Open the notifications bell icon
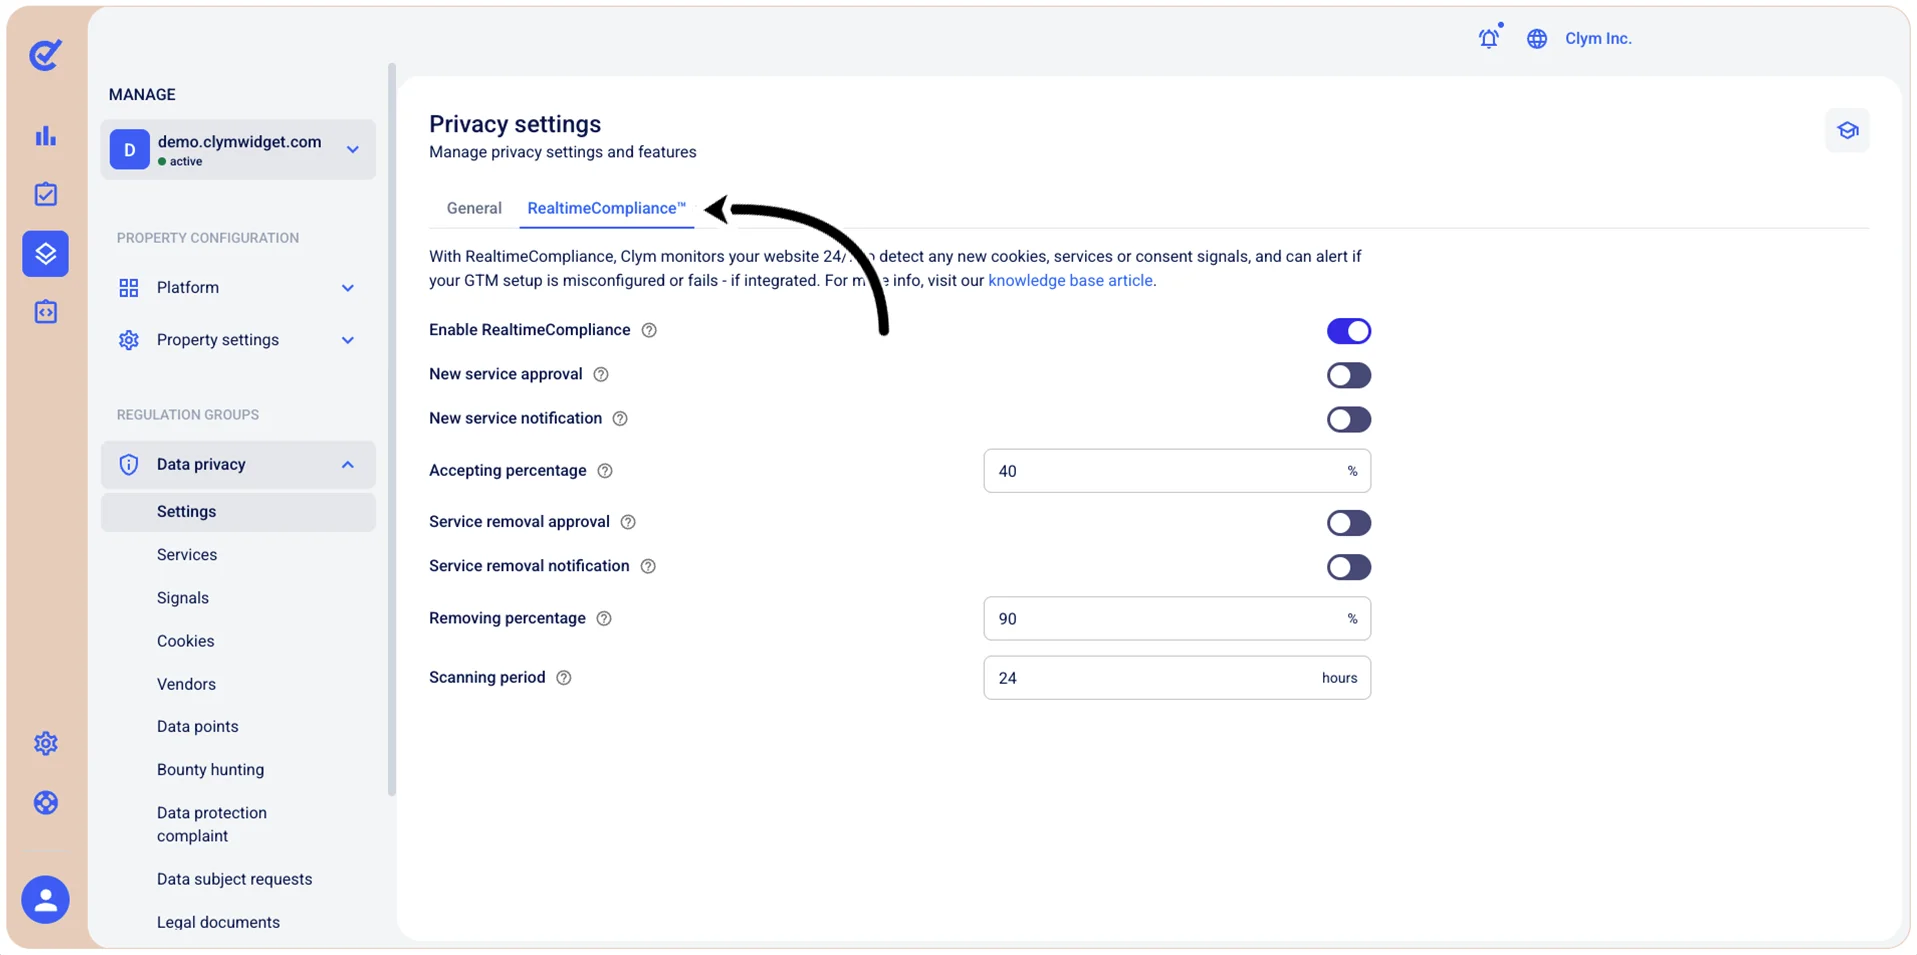This screenshot has height=955, width=1917. [x=1489, y=38]
